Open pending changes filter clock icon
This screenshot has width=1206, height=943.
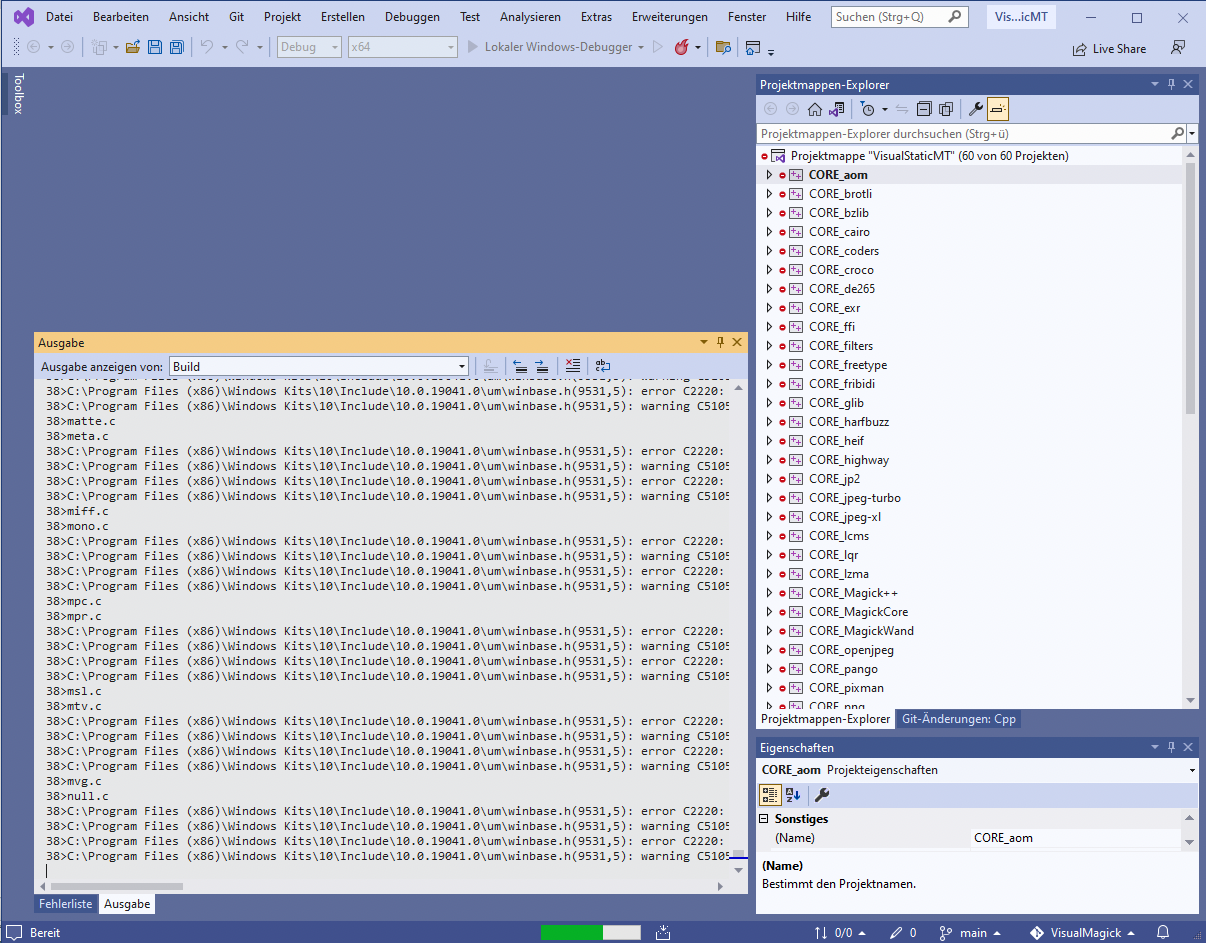pos(868,109)
